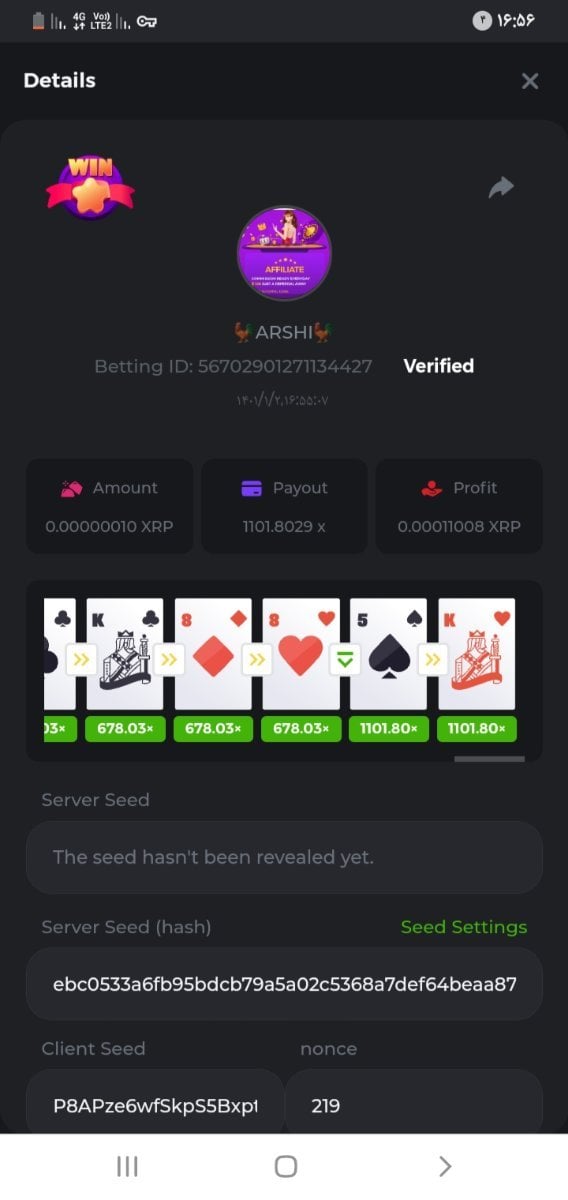Image resolution: width=568 pixels, height=1200 pixels.
Task: Click the horizontal card scrollbar
Action: click(x=489, y=759)
